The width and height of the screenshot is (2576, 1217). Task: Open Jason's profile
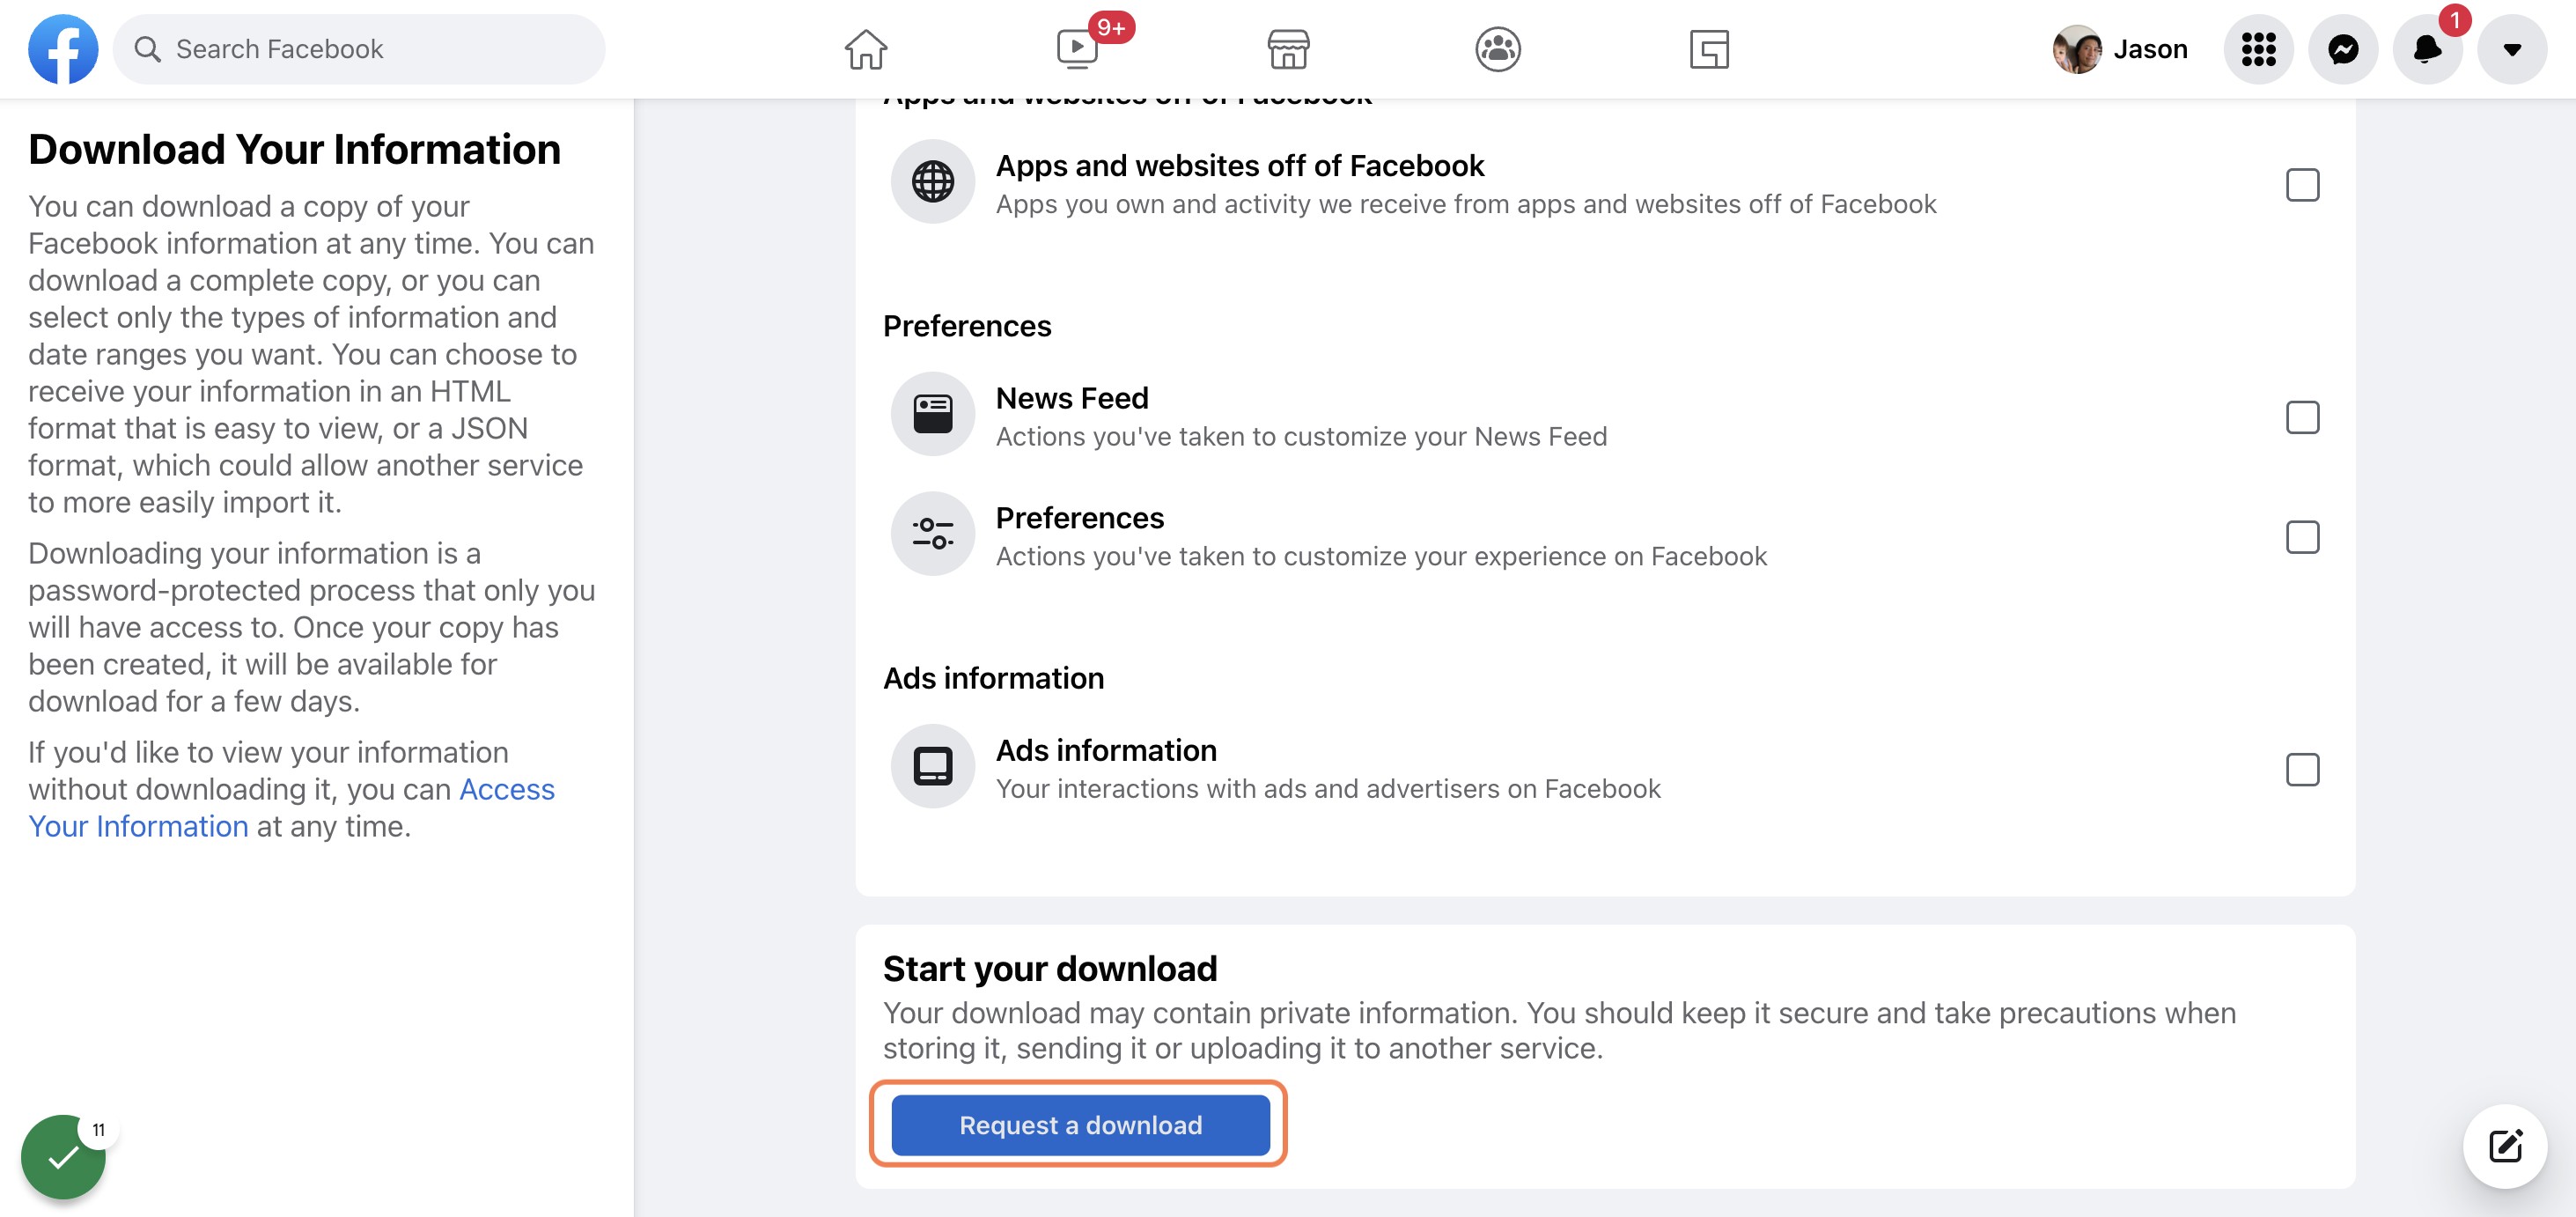click(2120, 49)
